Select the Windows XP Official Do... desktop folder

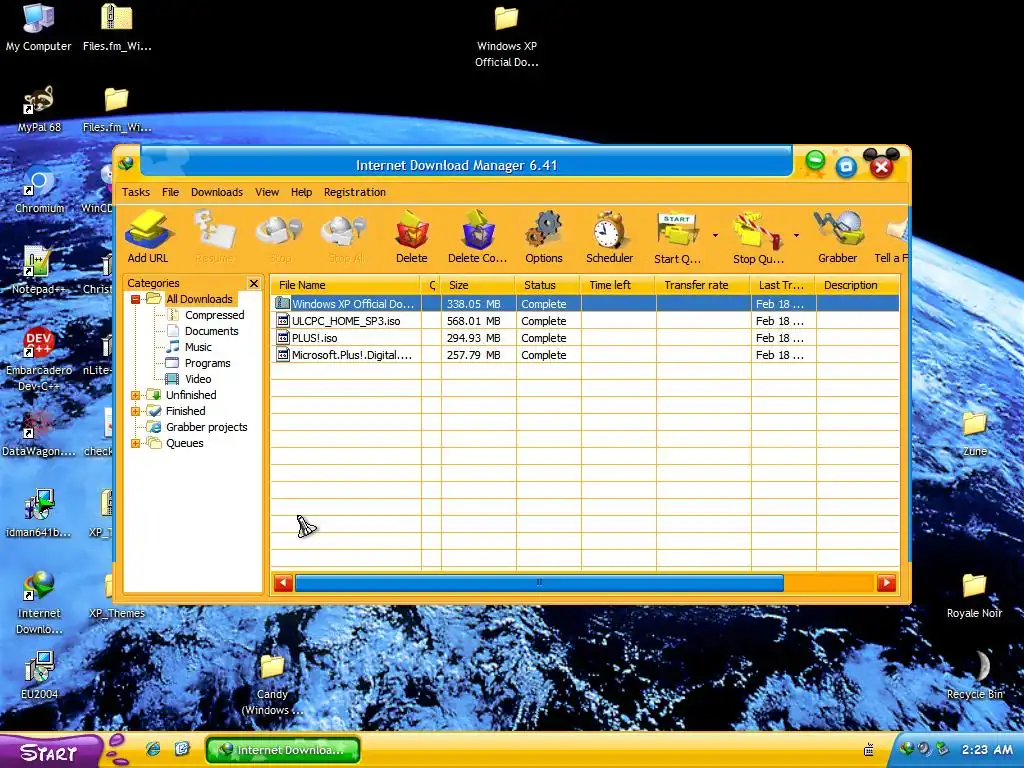click(507, 36)
